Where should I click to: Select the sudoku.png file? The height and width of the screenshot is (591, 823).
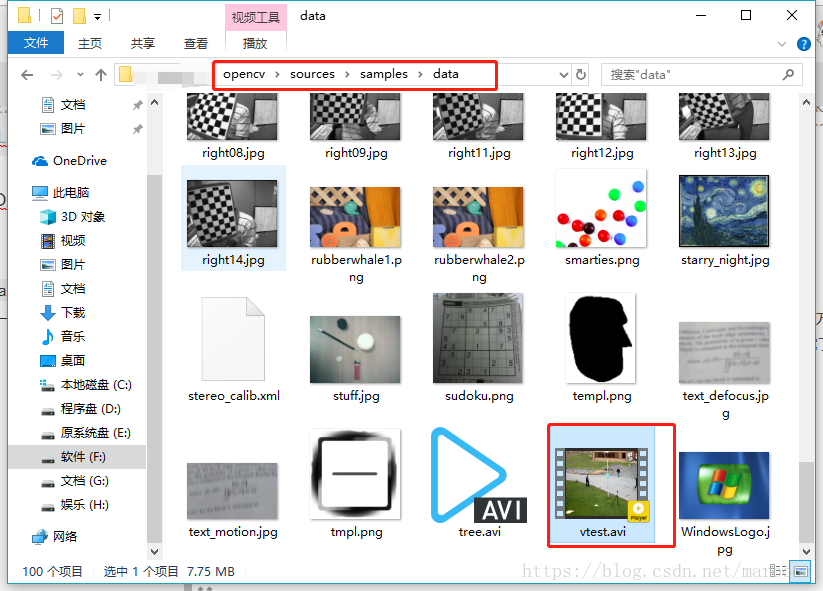(x=479, y=346)
